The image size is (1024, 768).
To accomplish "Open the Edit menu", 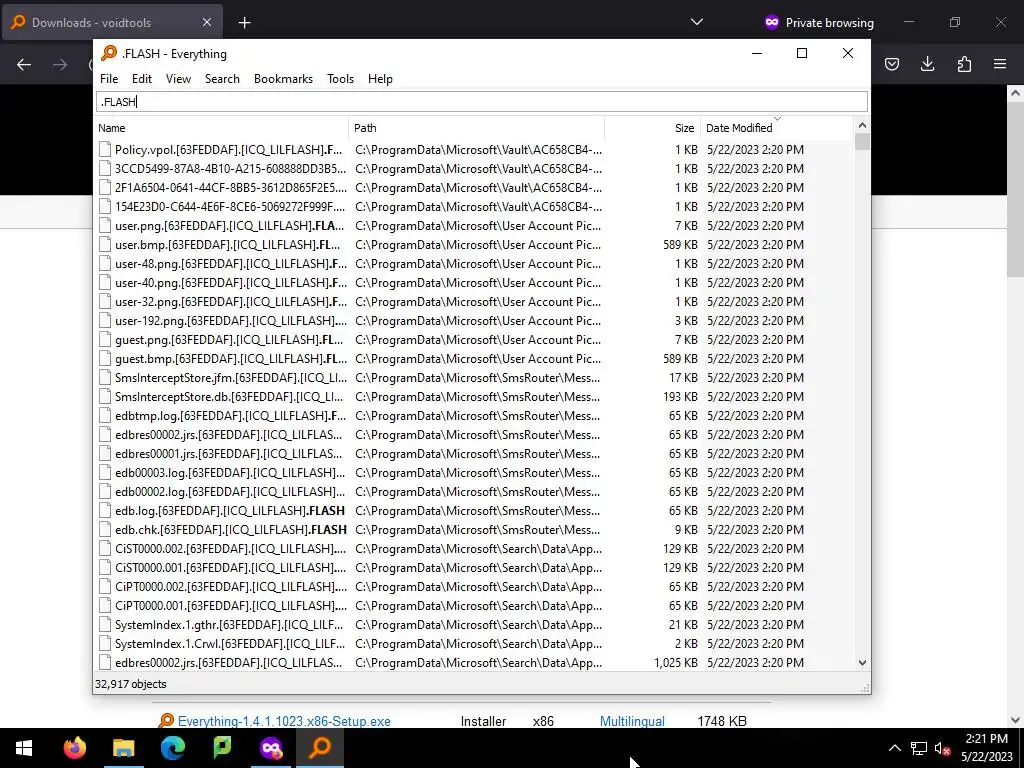I will 142,79.
